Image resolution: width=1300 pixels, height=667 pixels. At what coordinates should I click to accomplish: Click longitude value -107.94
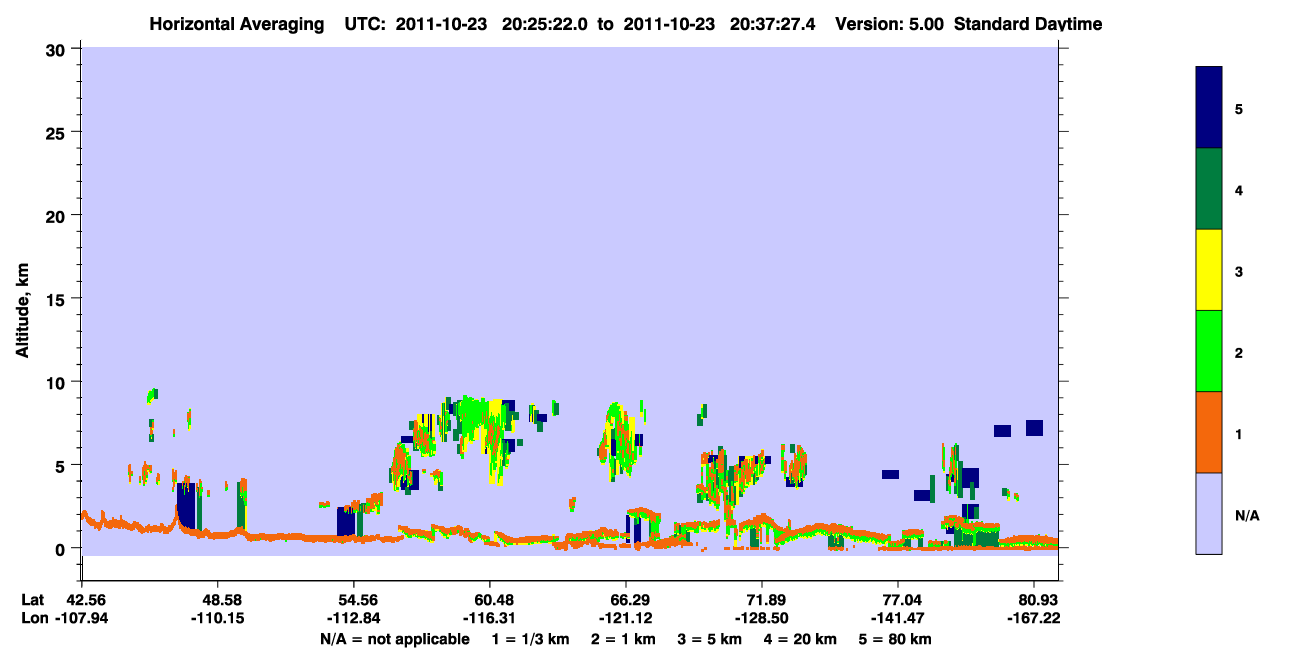click(82, 618)
